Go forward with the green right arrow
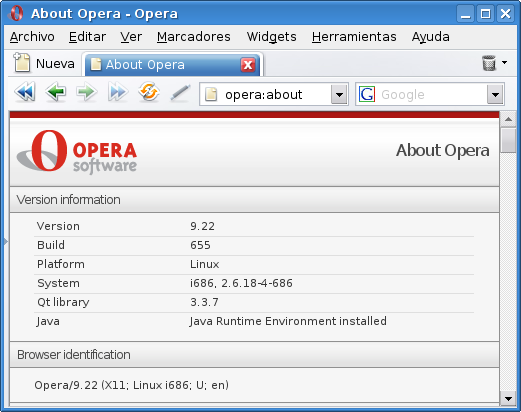The width and height of the screenshot is (521, 412). pos(86,92)
